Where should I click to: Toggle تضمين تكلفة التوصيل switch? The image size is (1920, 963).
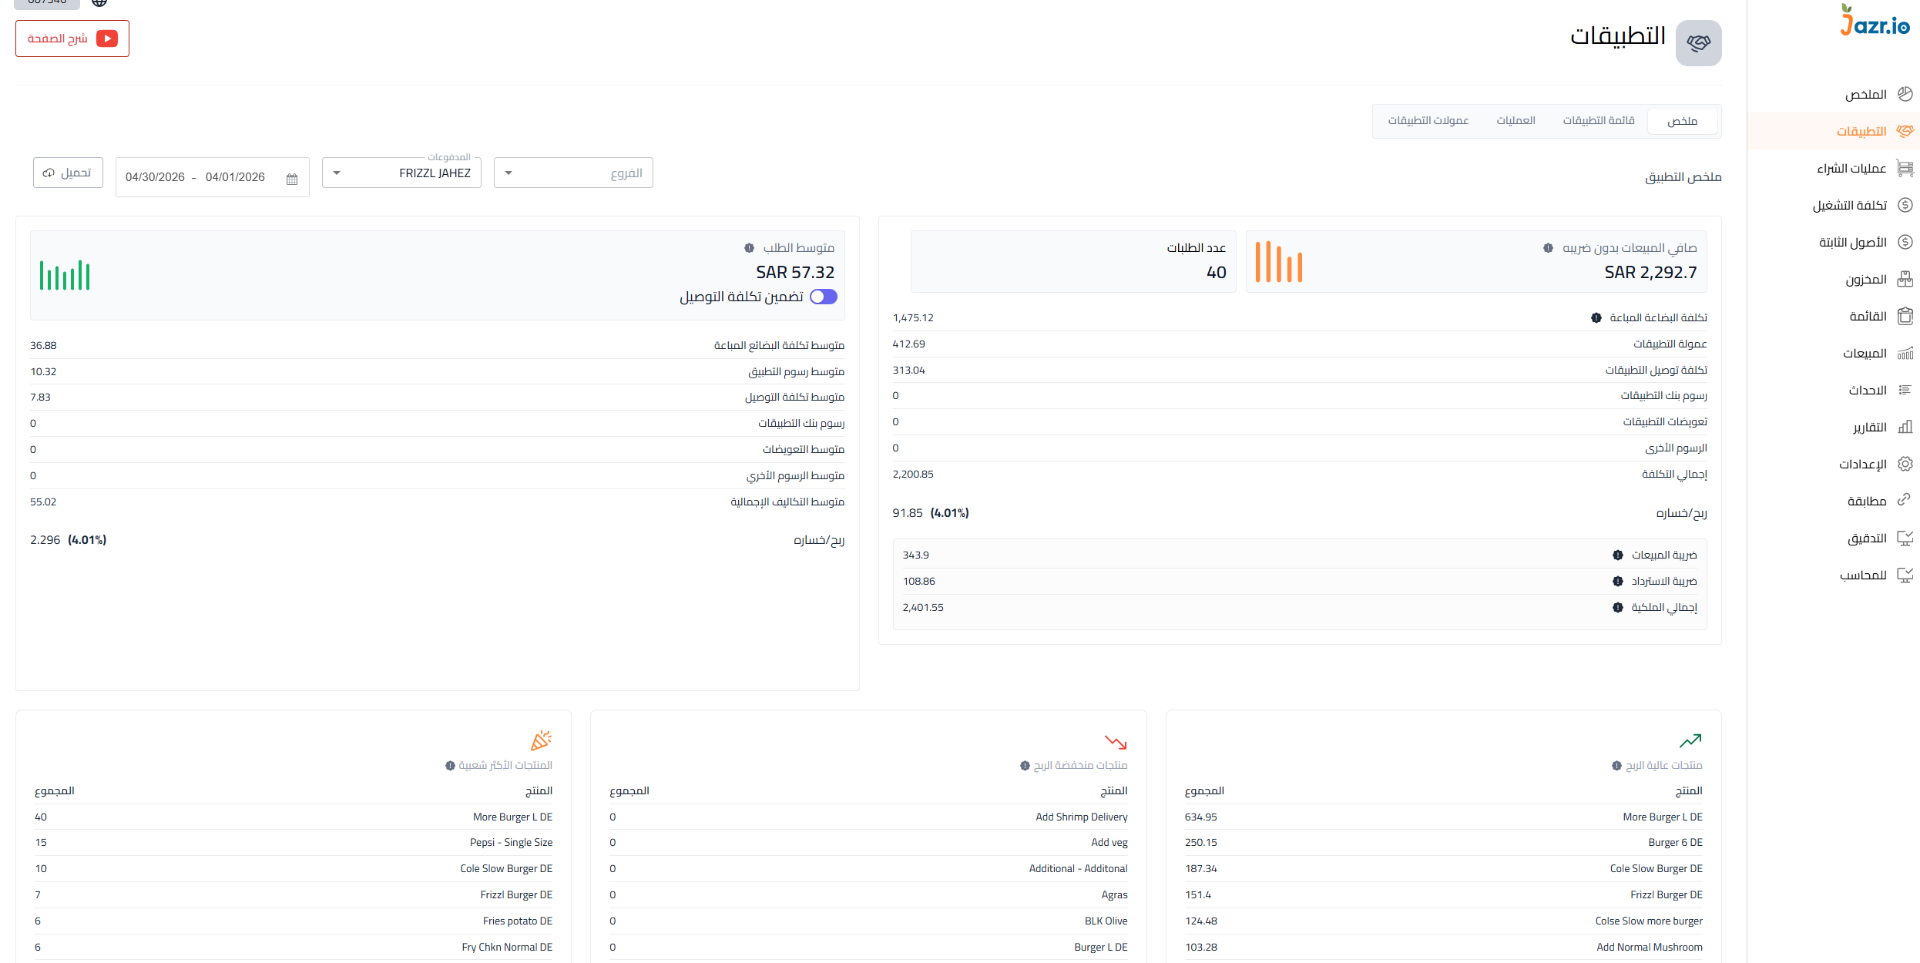pos(823,297)
